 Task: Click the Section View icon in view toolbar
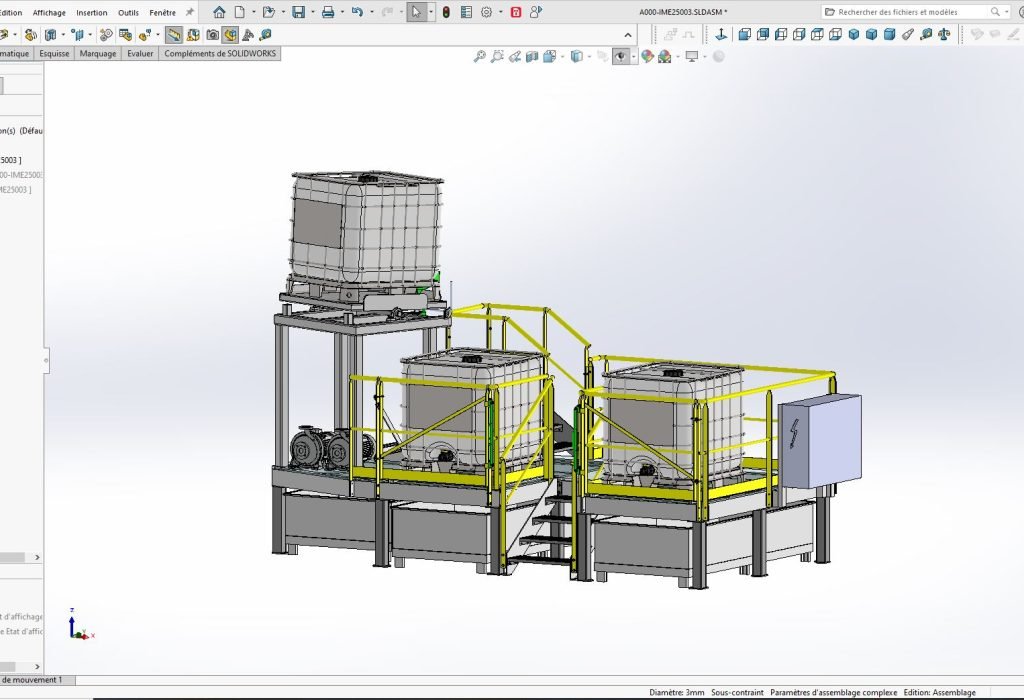pyautogui.click(x=532, y=56)
